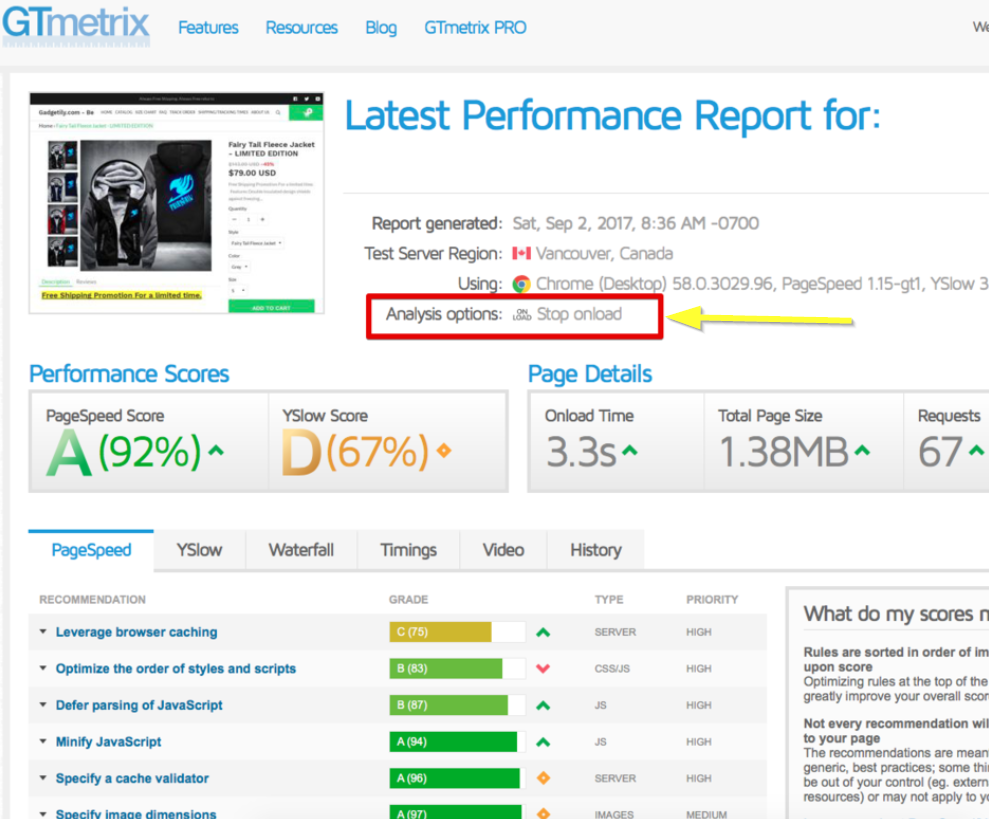Image resolution: width=989 pixels, height=819 pixels.
Task: Click the A (94) grade bar
Action: (457, 742)
